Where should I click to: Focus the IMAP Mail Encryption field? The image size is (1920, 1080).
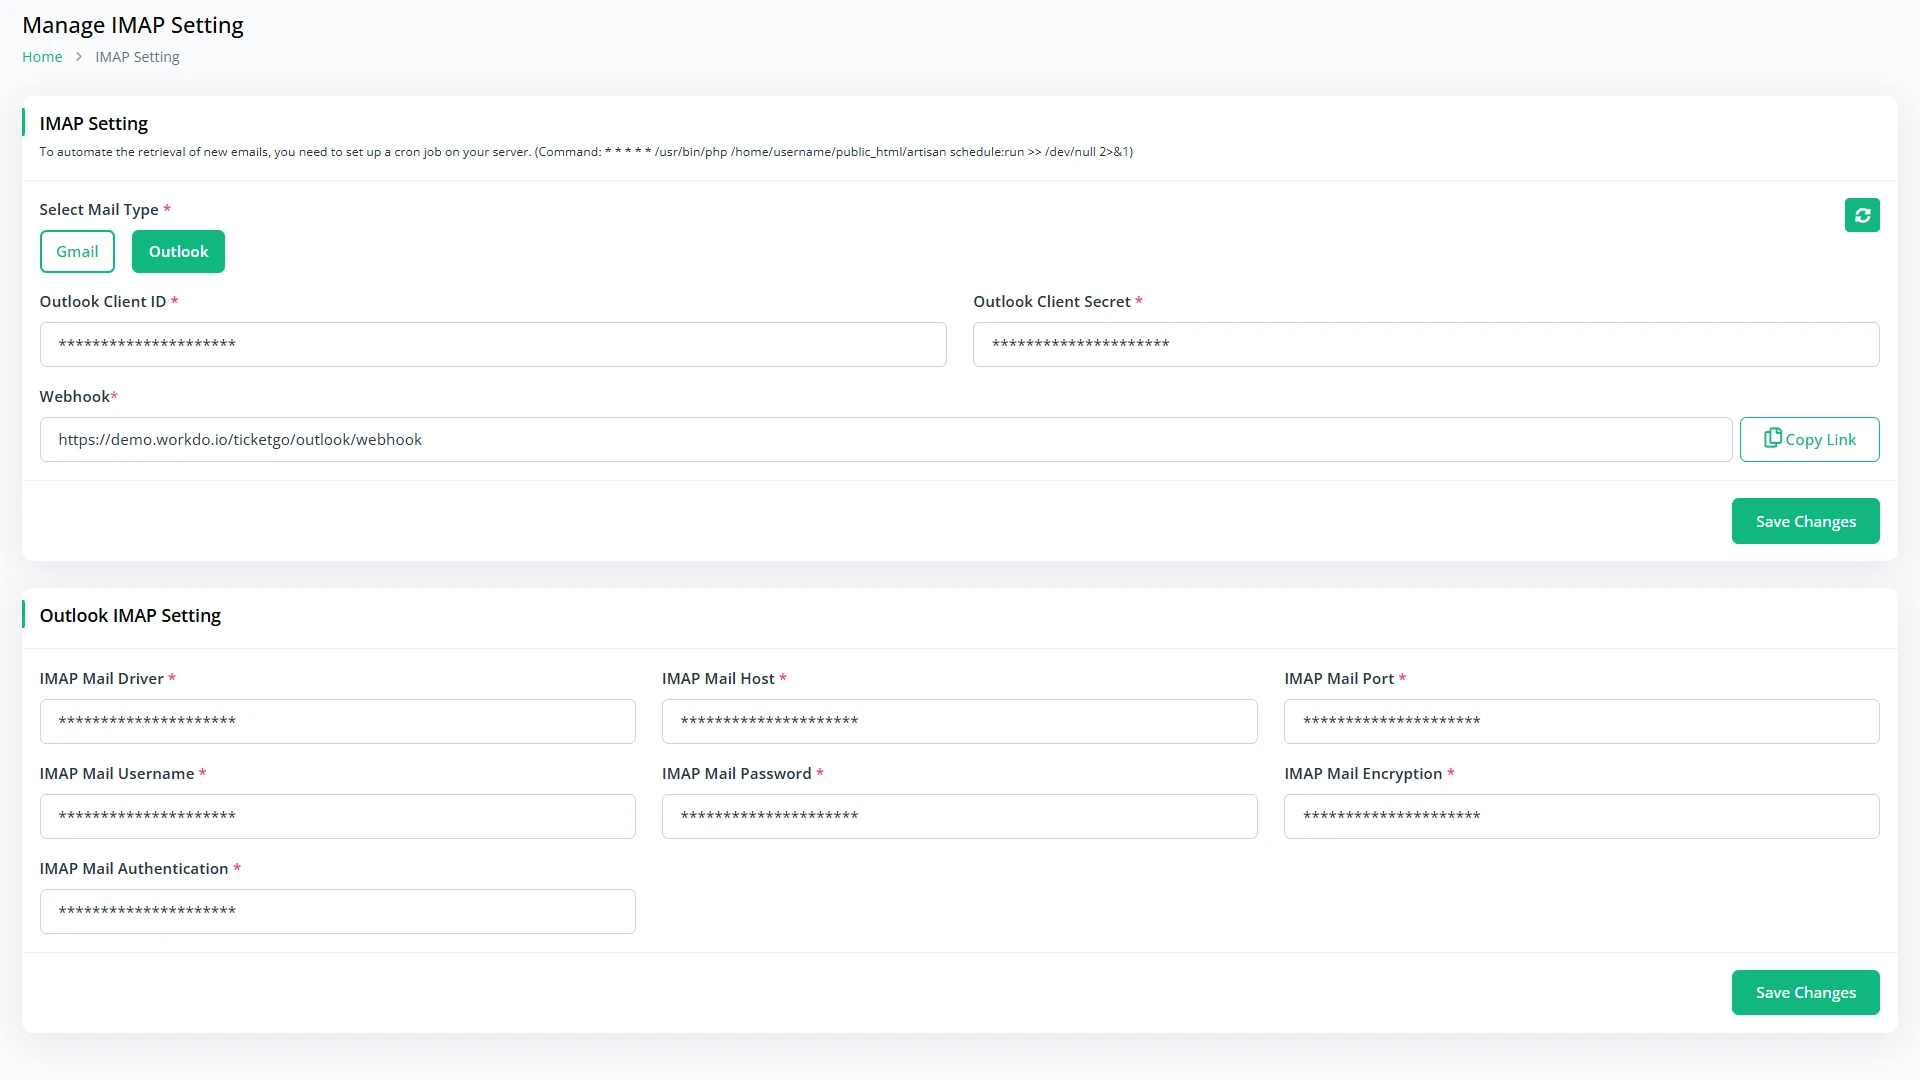(1582, 816)
